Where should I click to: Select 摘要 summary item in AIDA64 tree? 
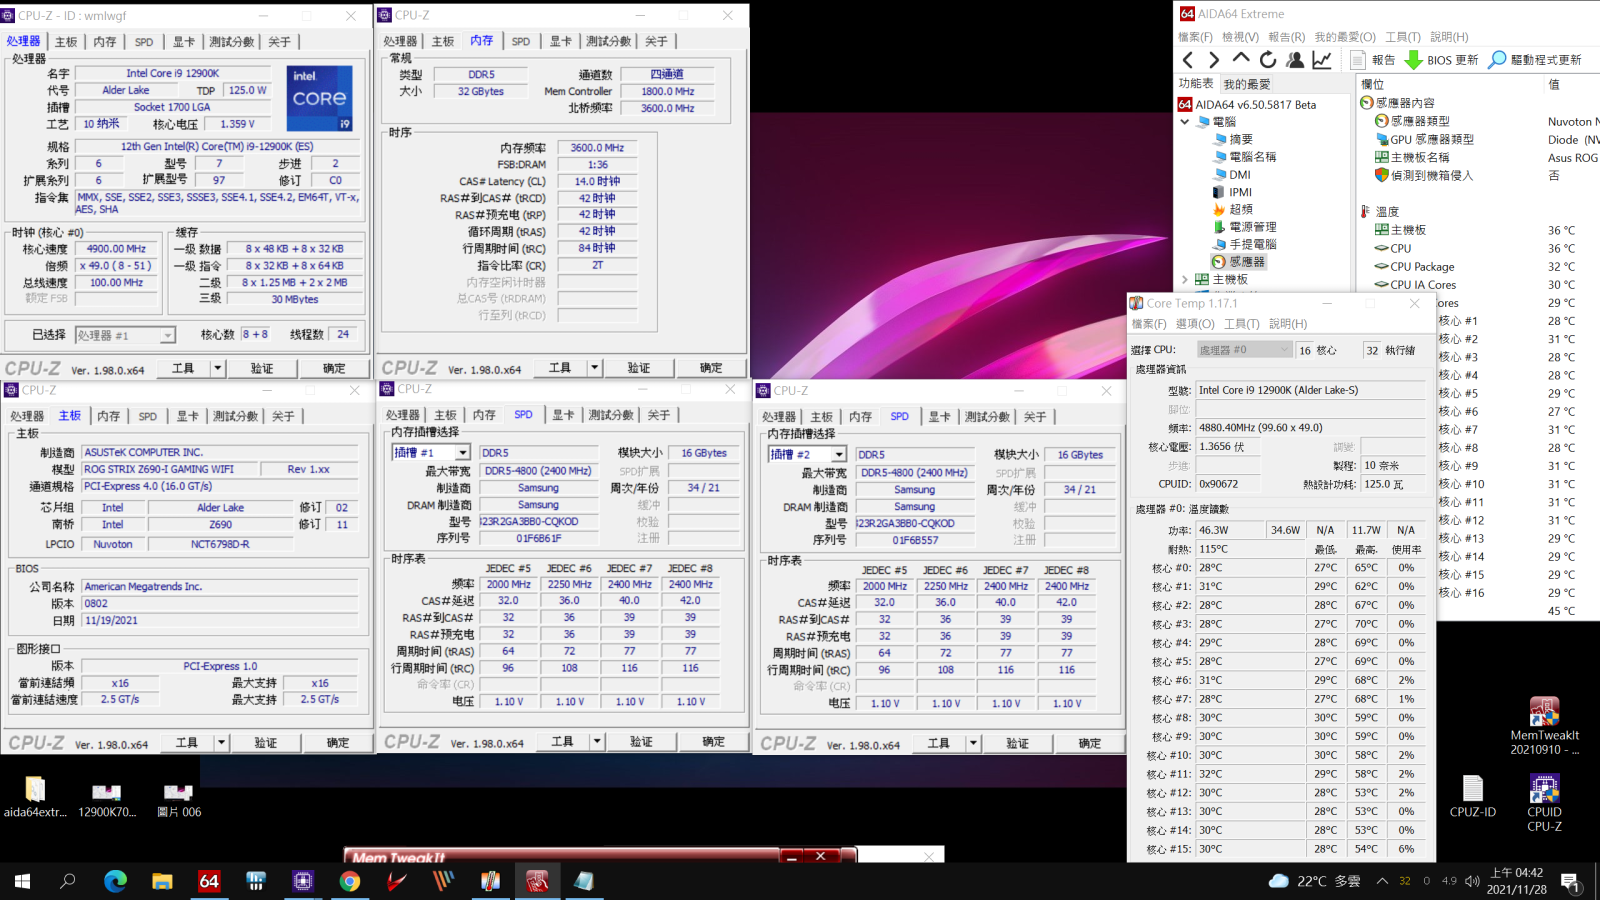click(1232, 139)
